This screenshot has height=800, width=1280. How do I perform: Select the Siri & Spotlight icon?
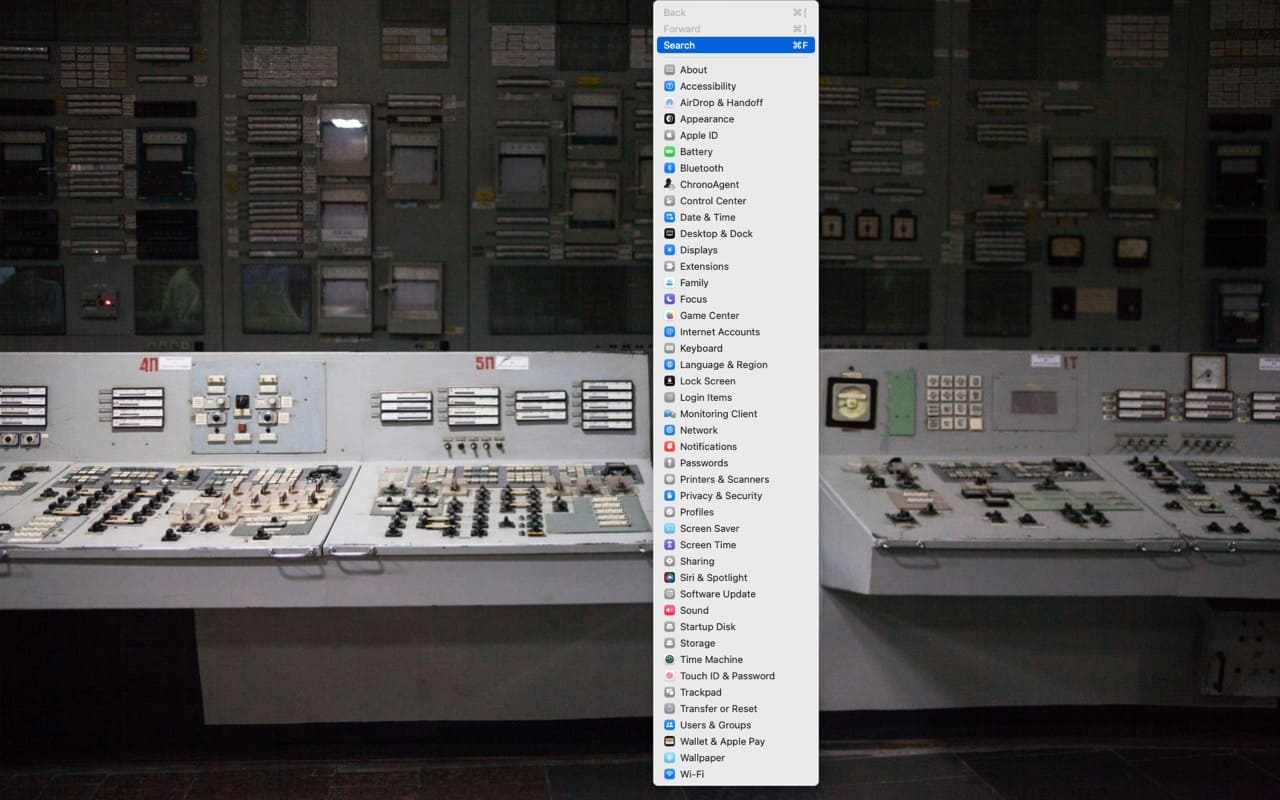click(x=668, y=577)
